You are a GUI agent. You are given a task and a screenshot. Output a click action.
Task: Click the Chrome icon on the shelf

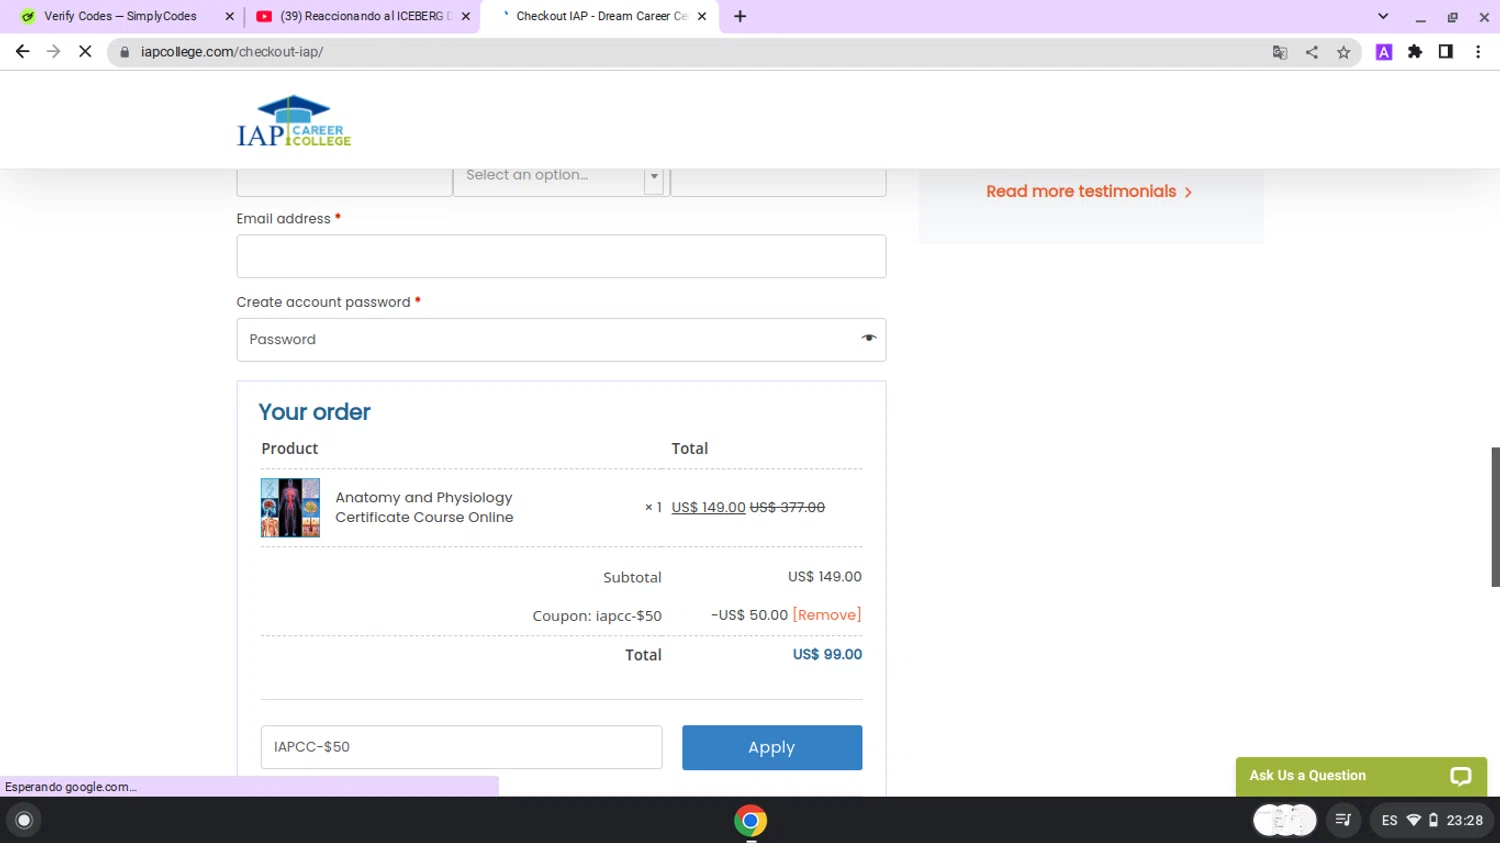750,821
